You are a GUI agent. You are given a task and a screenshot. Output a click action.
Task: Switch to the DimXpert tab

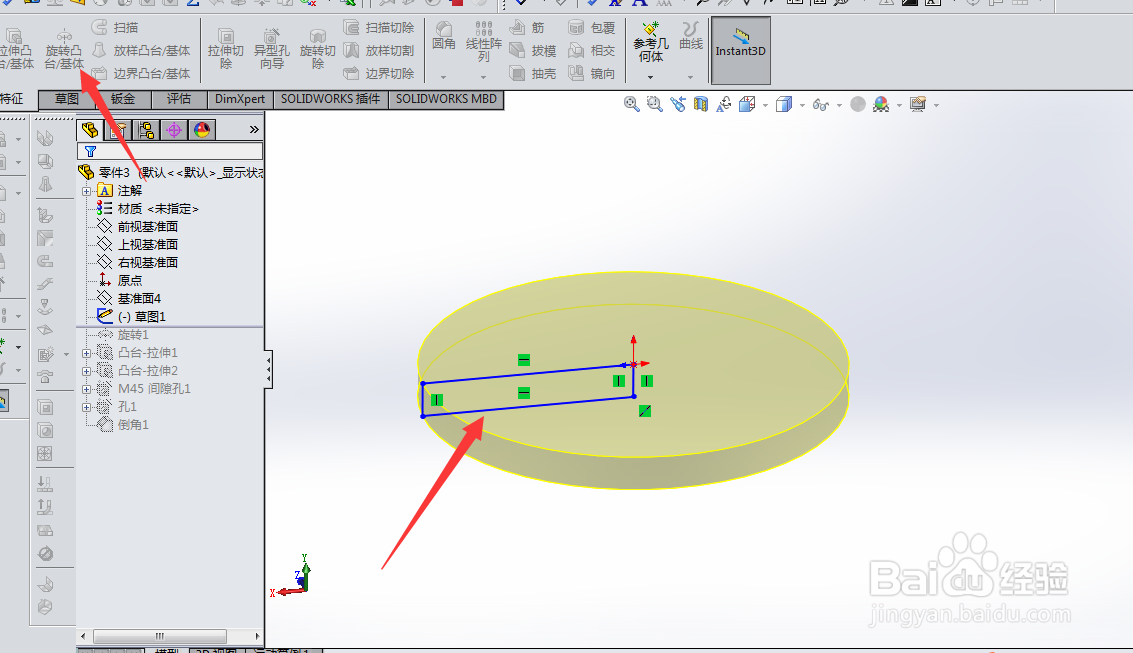(240, 99)
